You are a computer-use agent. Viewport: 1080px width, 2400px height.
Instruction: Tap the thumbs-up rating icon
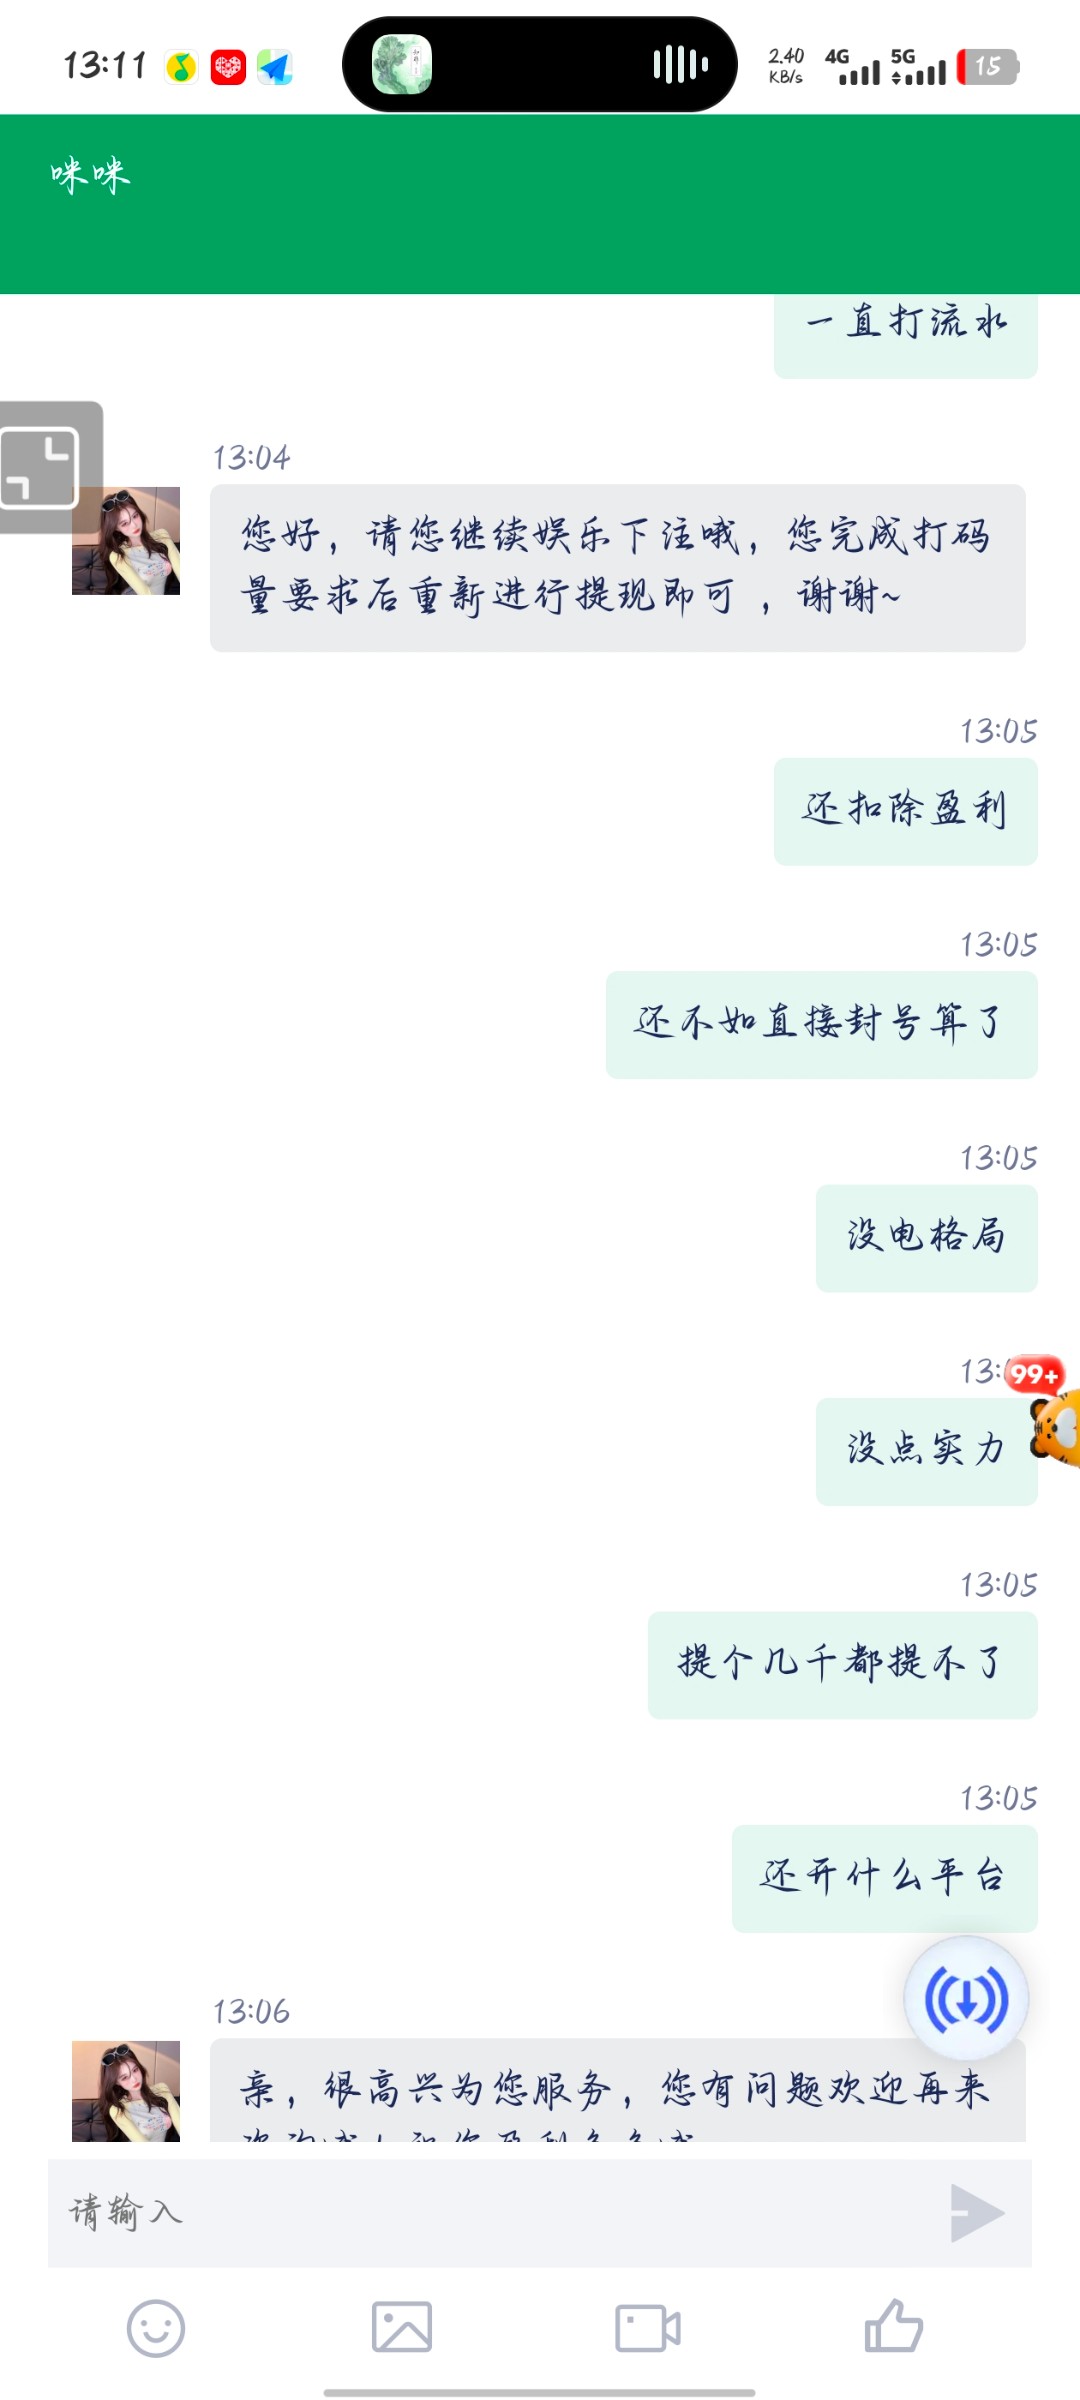[893, 2326]
